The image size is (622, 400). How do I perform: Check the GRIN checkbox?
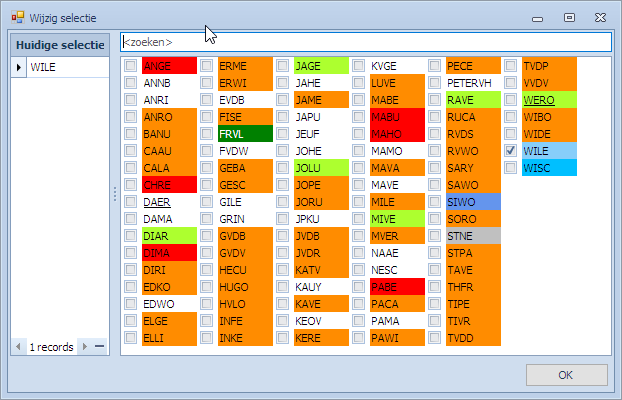pos(206,219)
